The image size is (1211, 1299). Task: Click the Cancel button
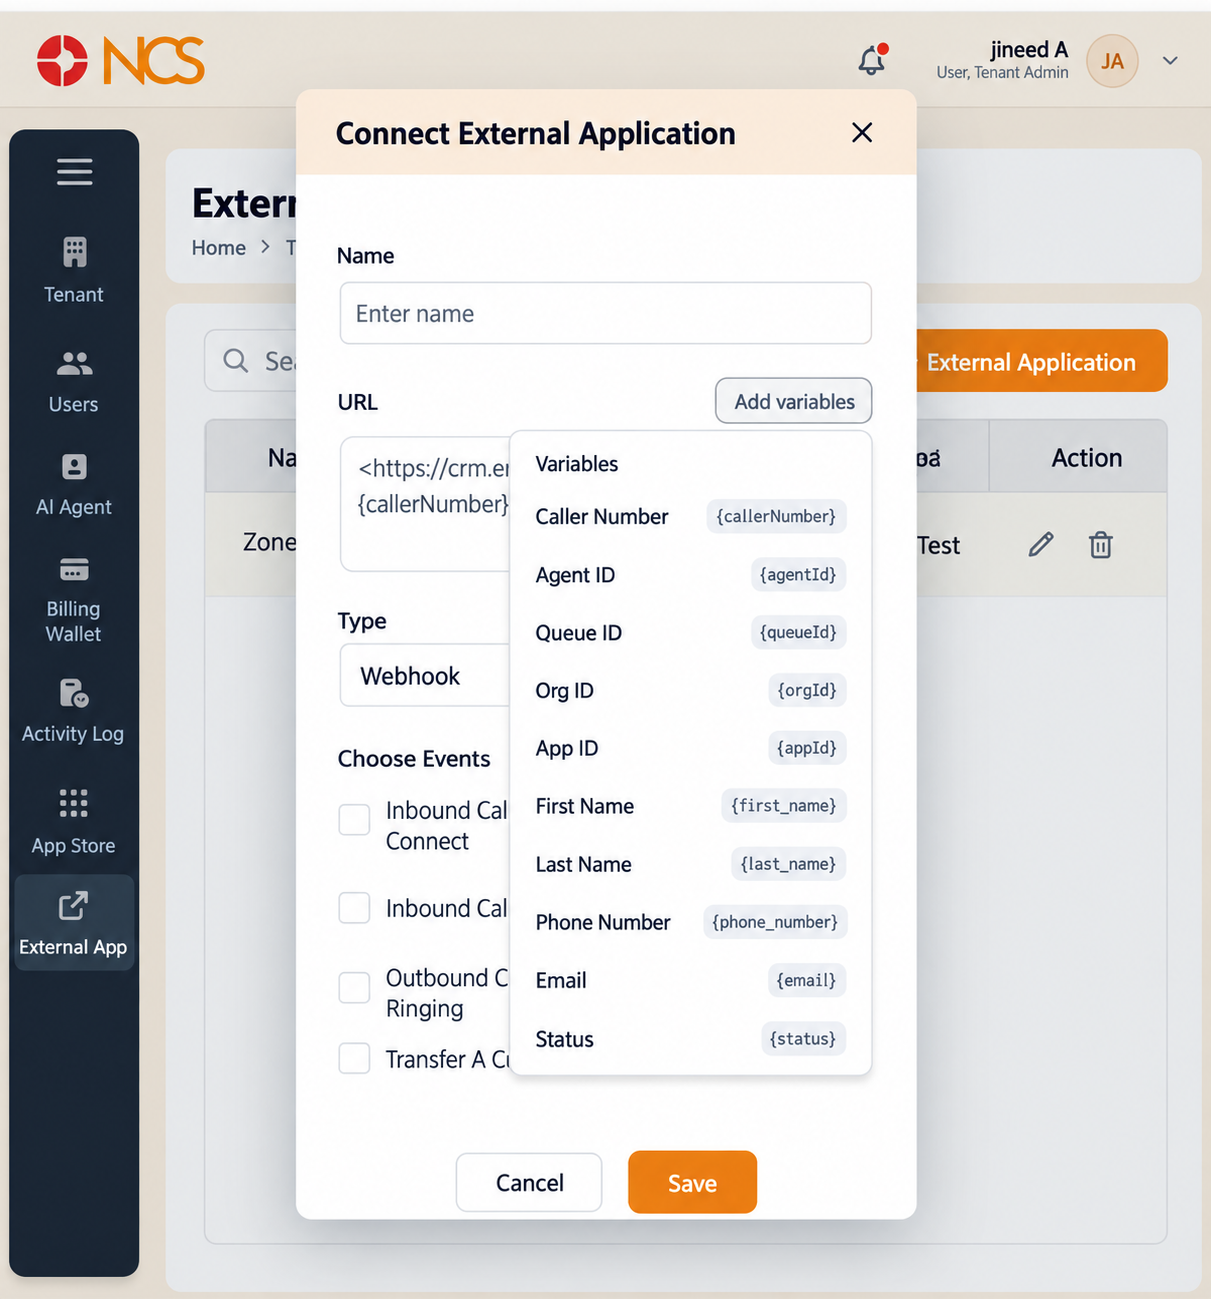[x=529, y=1182]
